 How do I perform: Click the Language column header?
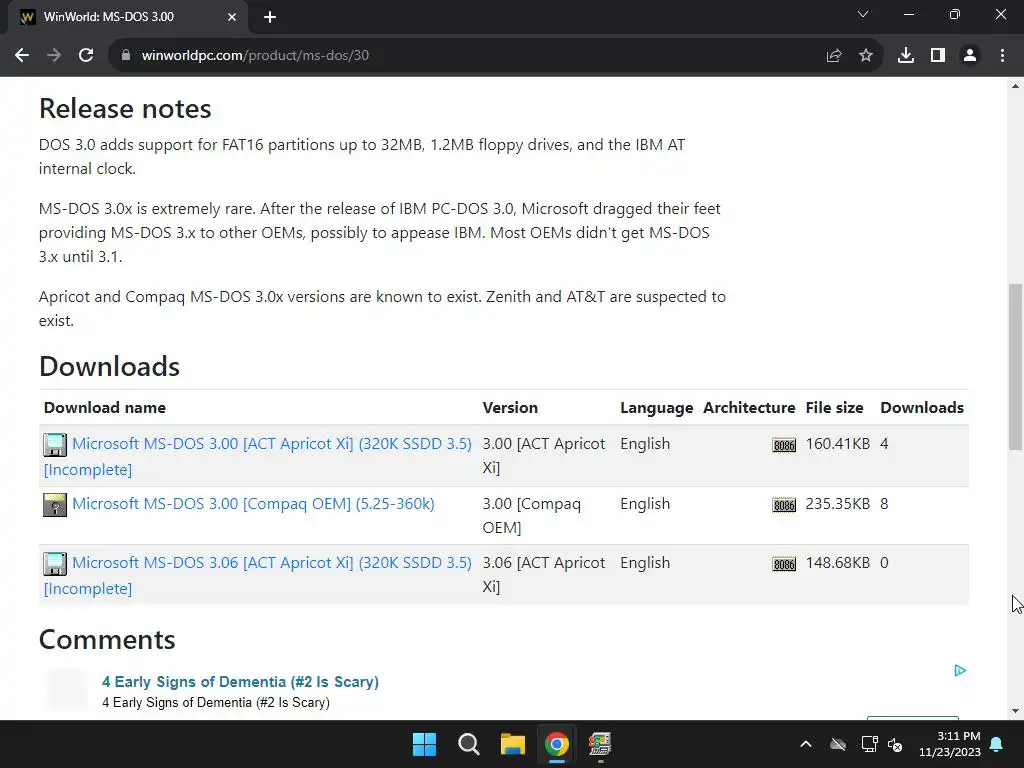click(656, 408)
